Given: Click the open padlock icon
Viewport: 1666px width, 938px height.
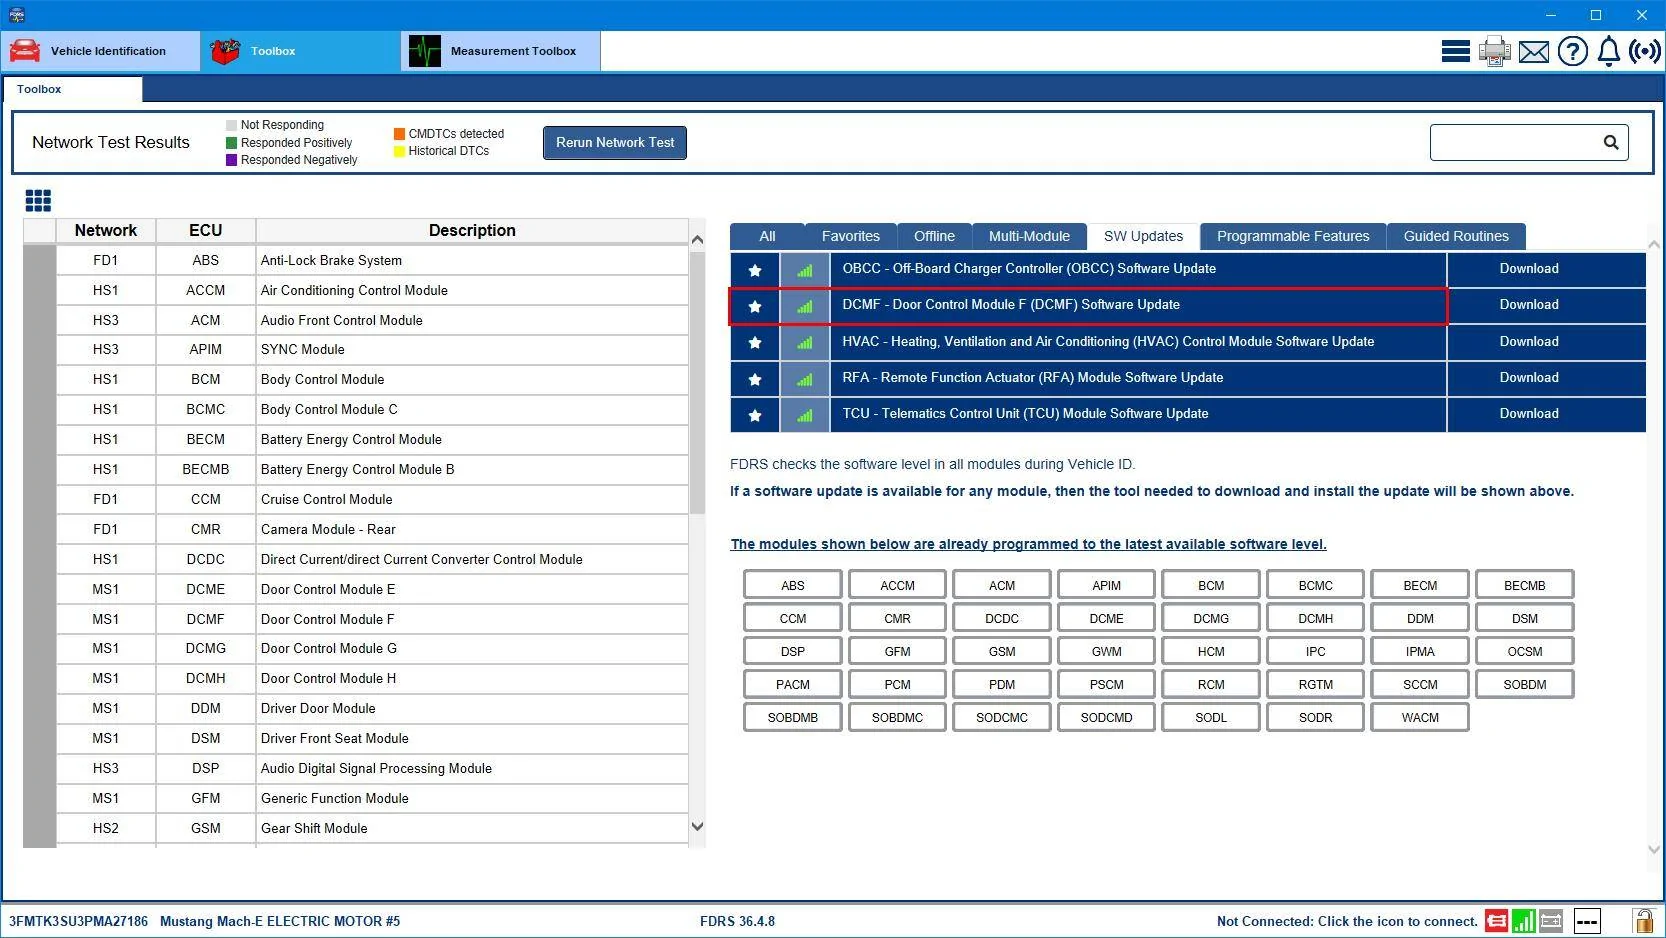Looking at the screenshot, I should (1643, 921).
